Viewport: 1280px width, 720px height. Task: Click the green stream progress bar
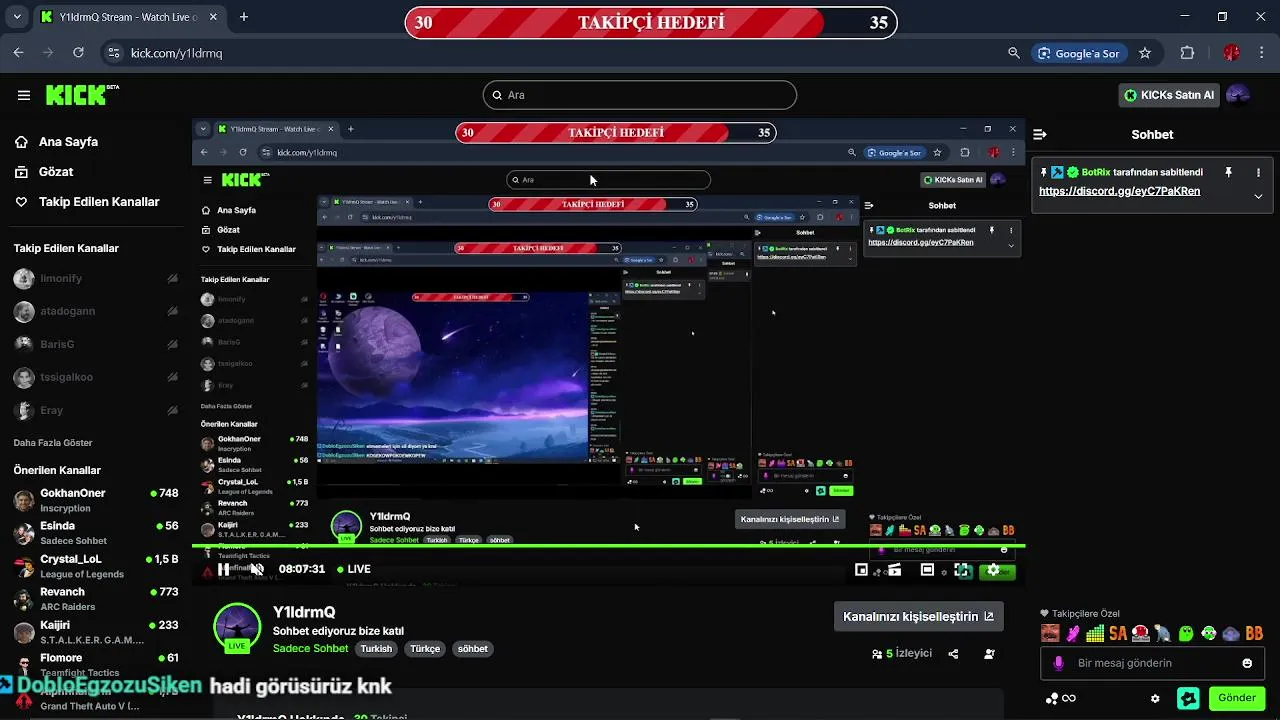click(608, 547)
